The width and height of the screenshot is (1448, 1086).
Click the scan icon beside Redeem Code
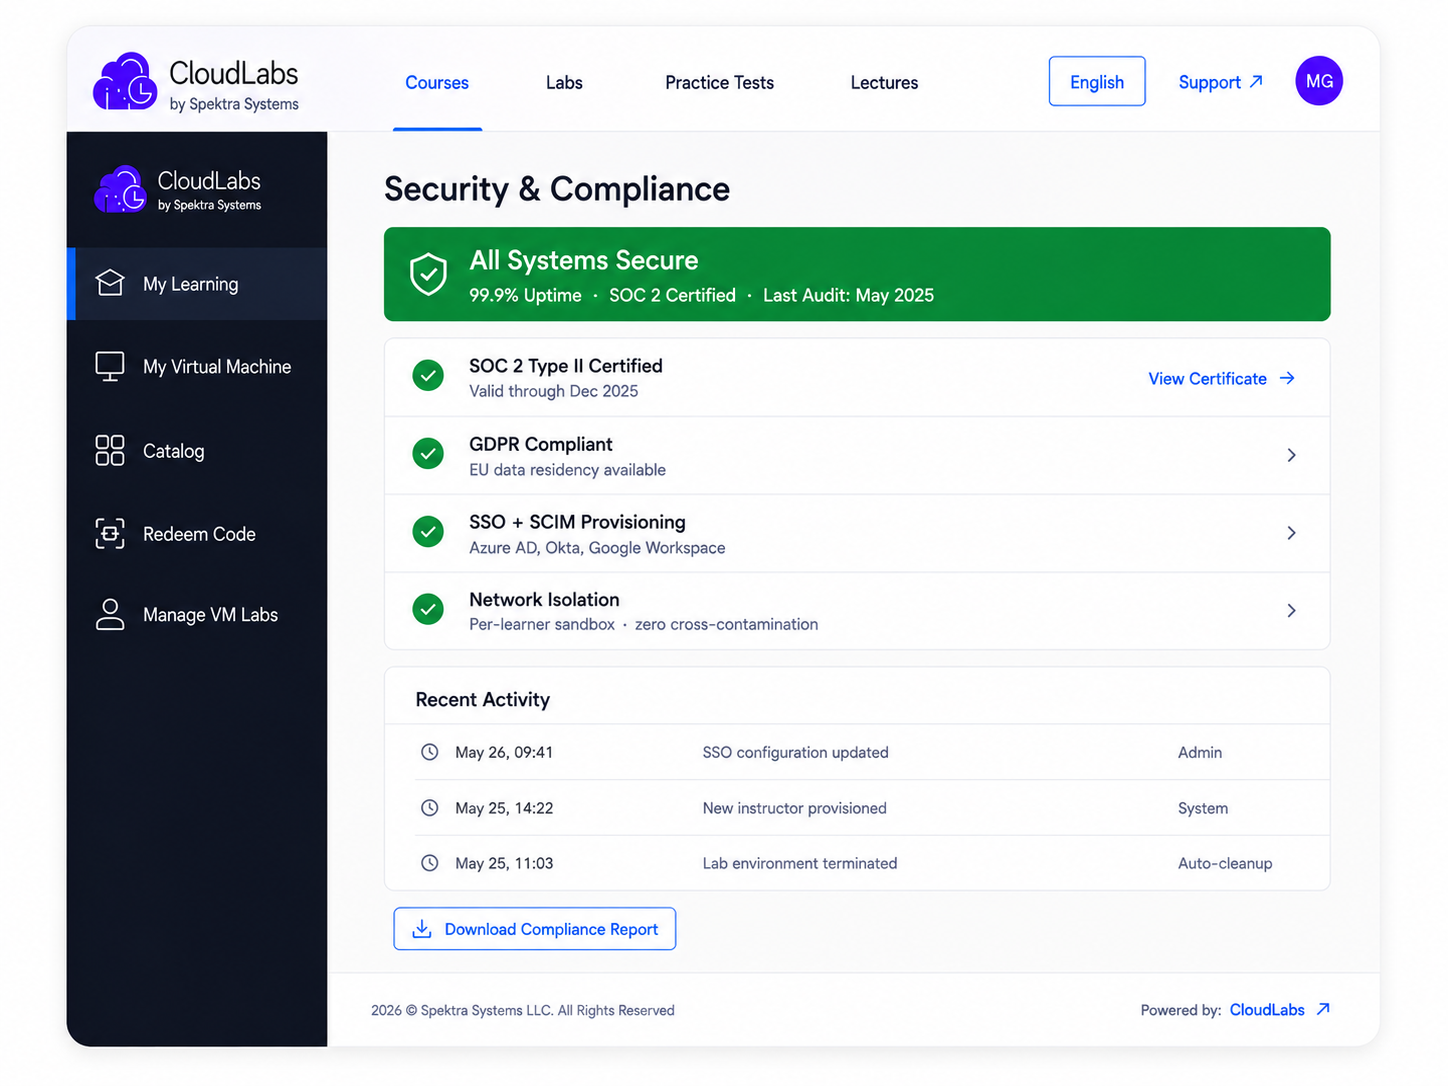pos(110,533)
